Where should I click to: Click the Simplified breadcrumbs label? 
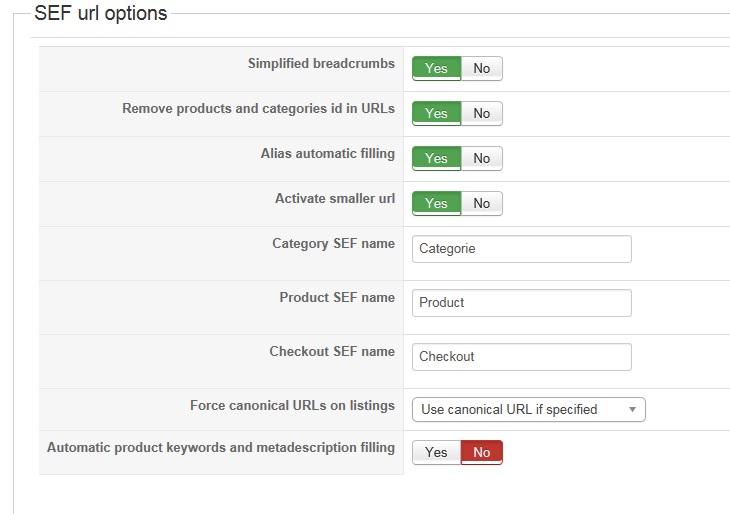point(321,64)
